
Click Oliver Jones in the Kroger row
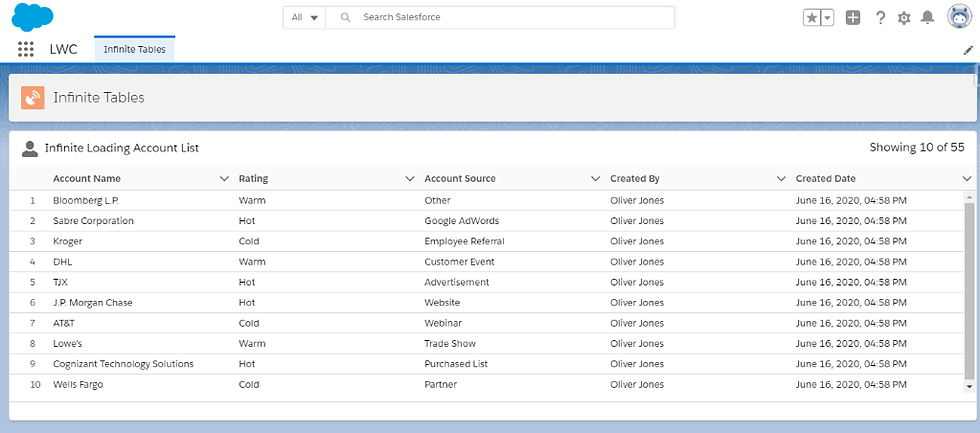(638, 241)
